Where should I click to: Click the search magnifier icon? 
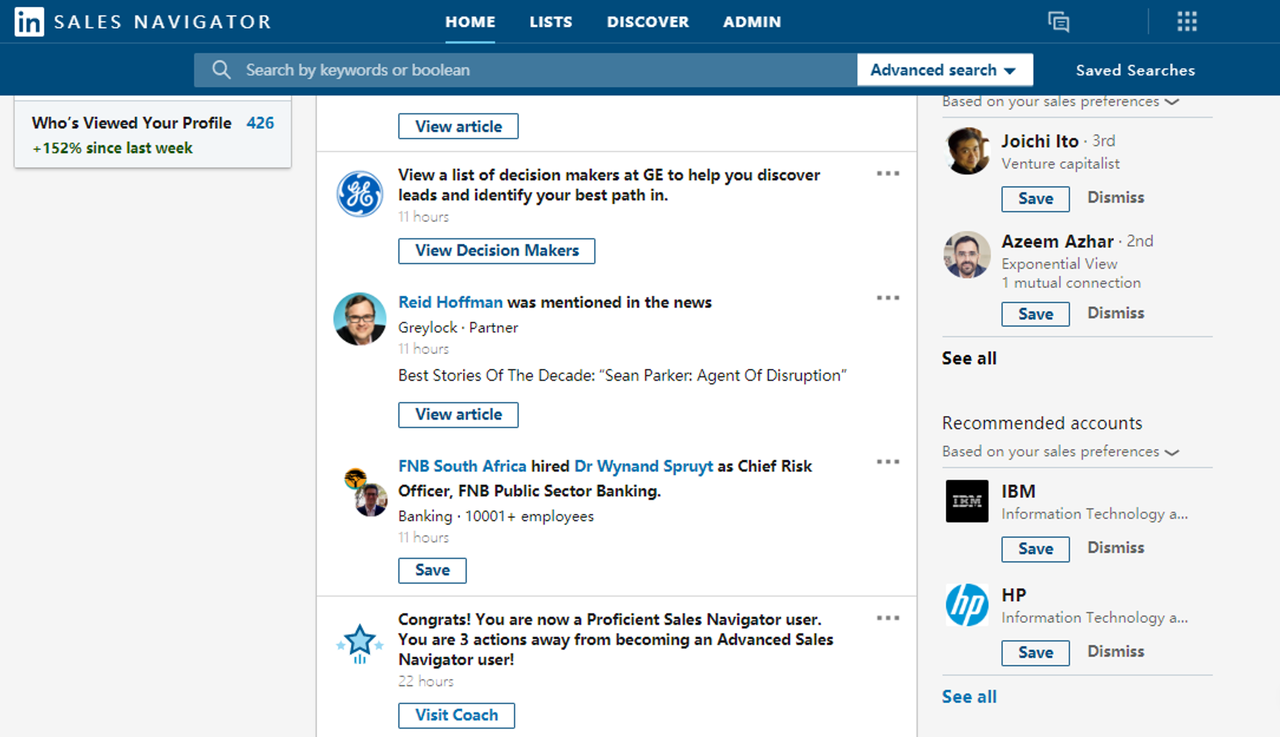click(221, 70)
